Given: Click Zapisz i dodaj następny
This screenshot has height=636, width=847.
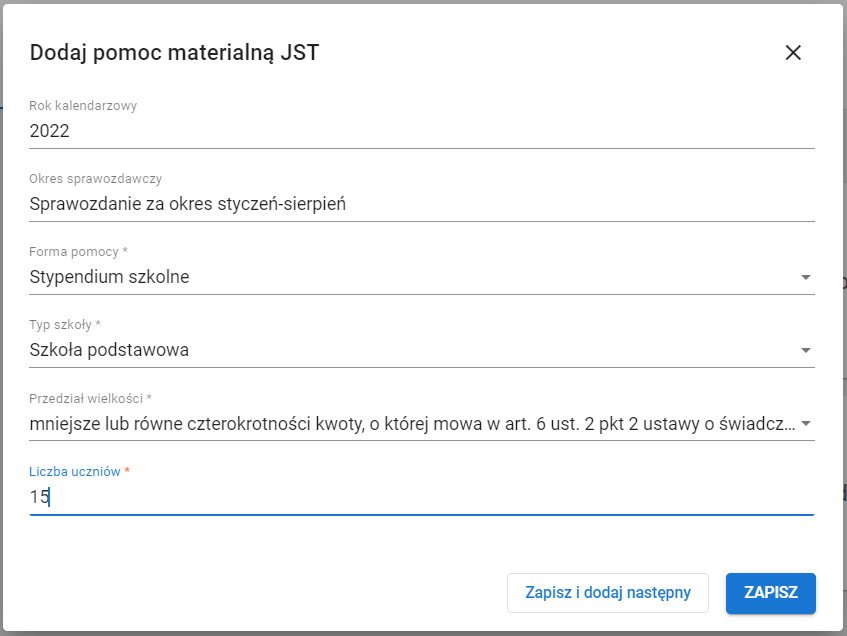Looking at the screenshot, I should (x=609, y=593).
